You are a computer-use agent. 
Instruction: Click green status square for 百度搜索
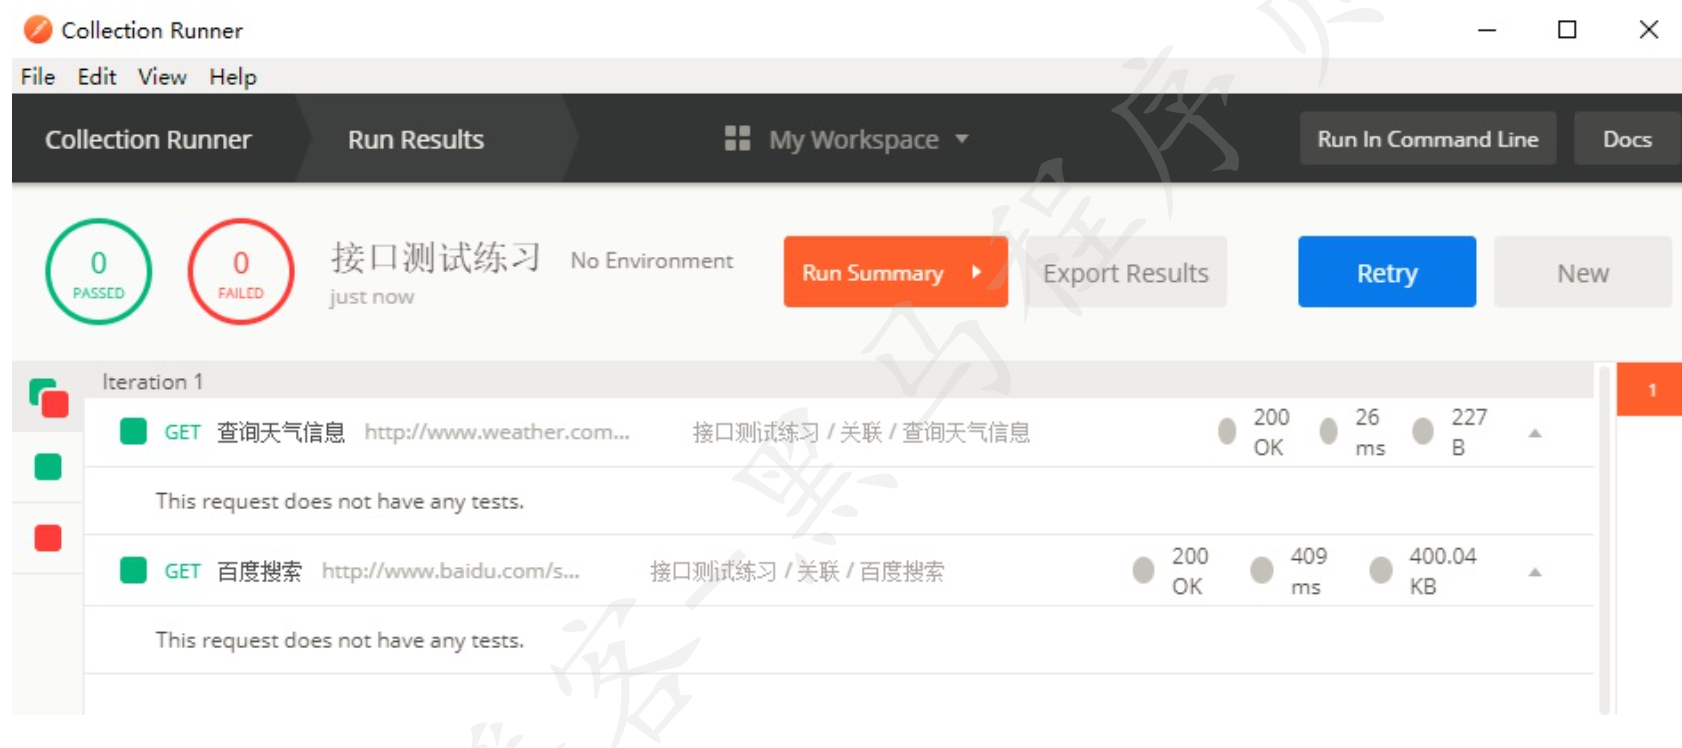133,570
